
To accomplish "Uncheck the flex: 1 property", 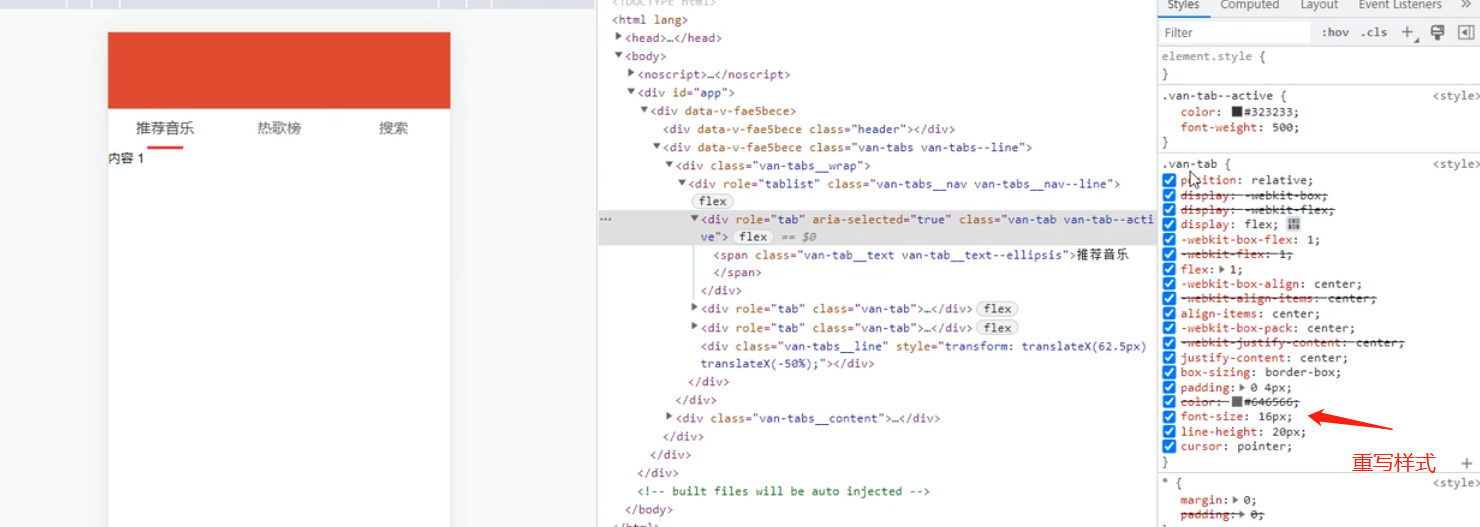I will [x=1169, y=269].
